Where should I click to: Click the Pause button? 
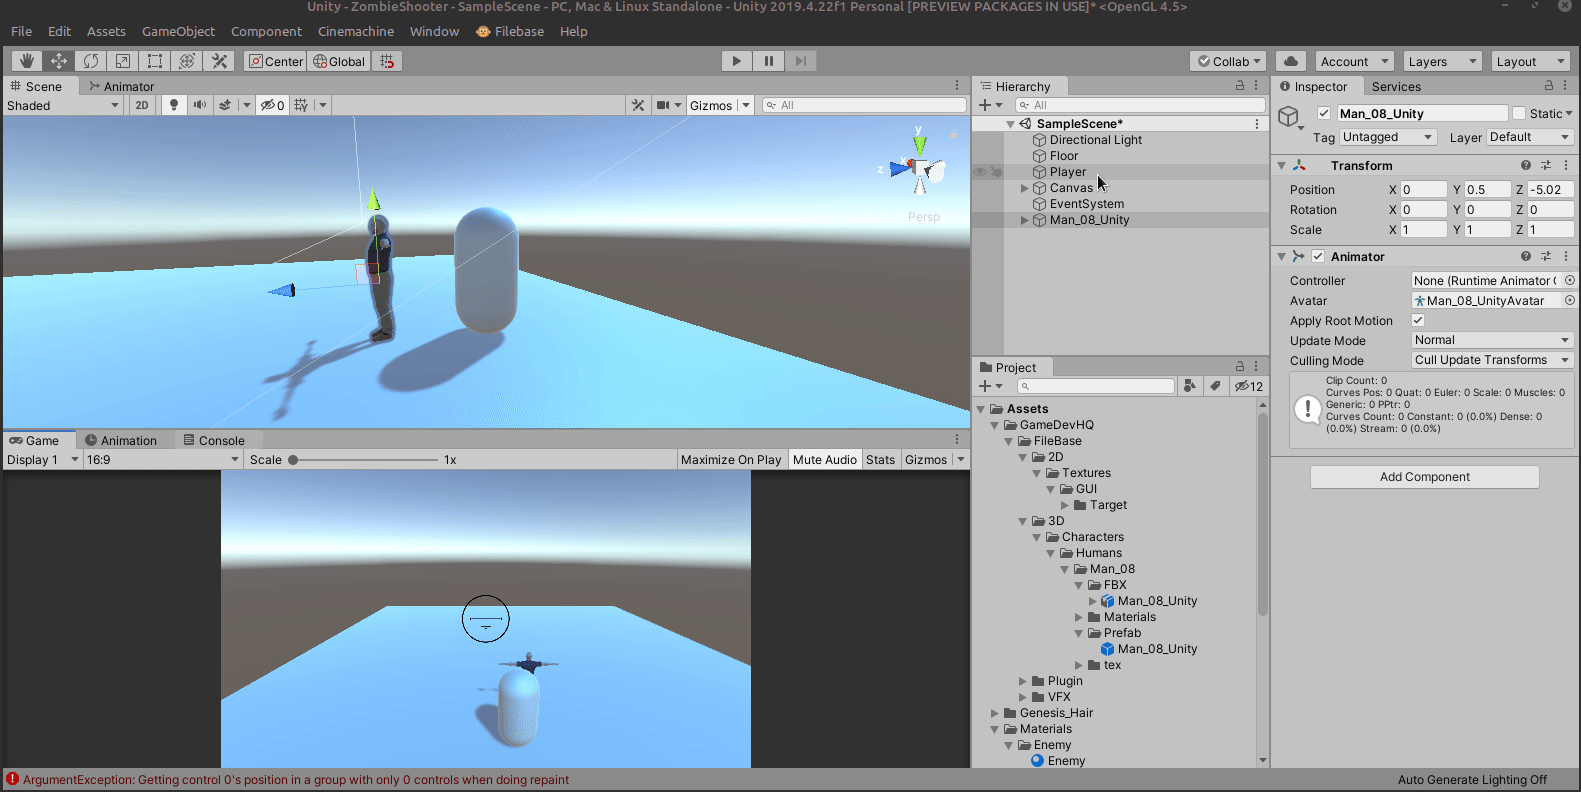(x=769, y=61)
